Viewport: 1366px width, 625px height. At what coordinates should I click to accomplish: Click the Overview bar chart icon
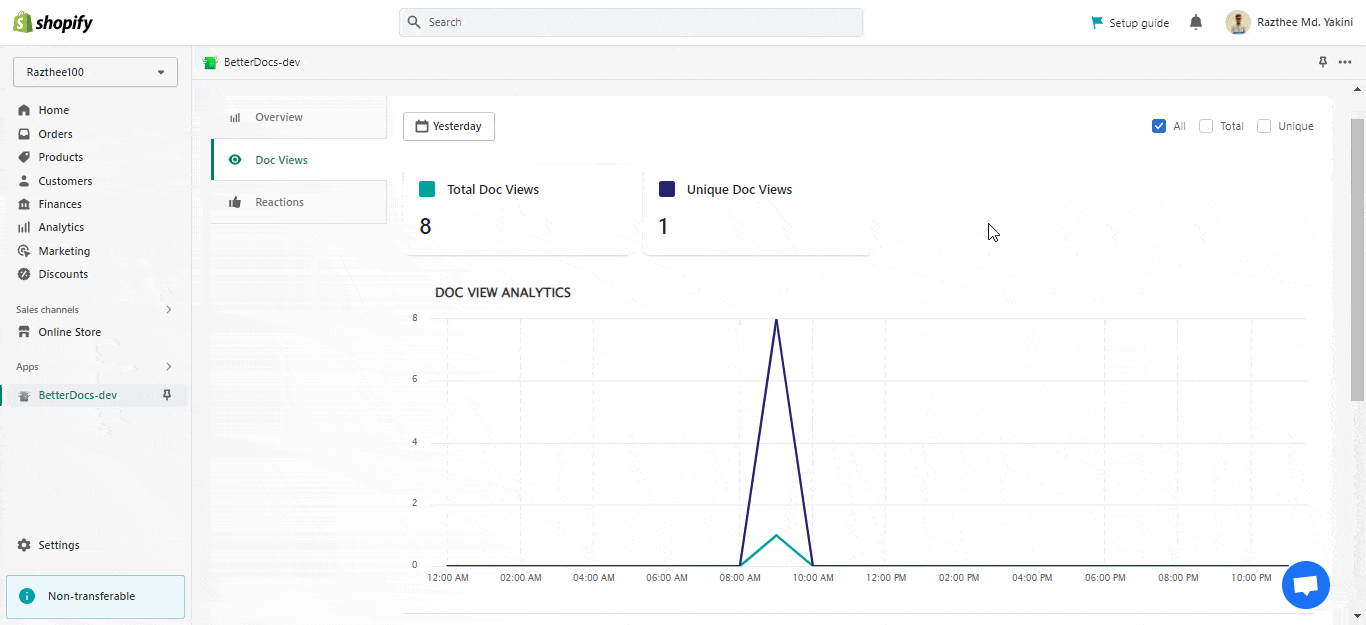point(235,117)
